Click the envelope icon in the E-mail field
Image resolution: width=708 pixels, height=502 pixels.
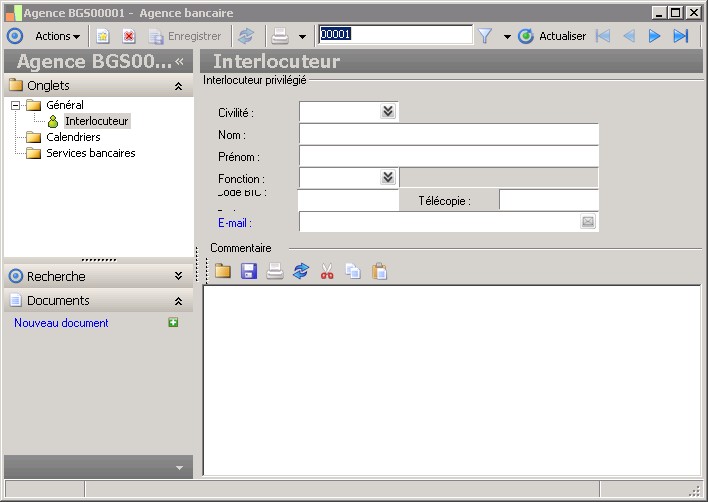(x=588, y=221)
